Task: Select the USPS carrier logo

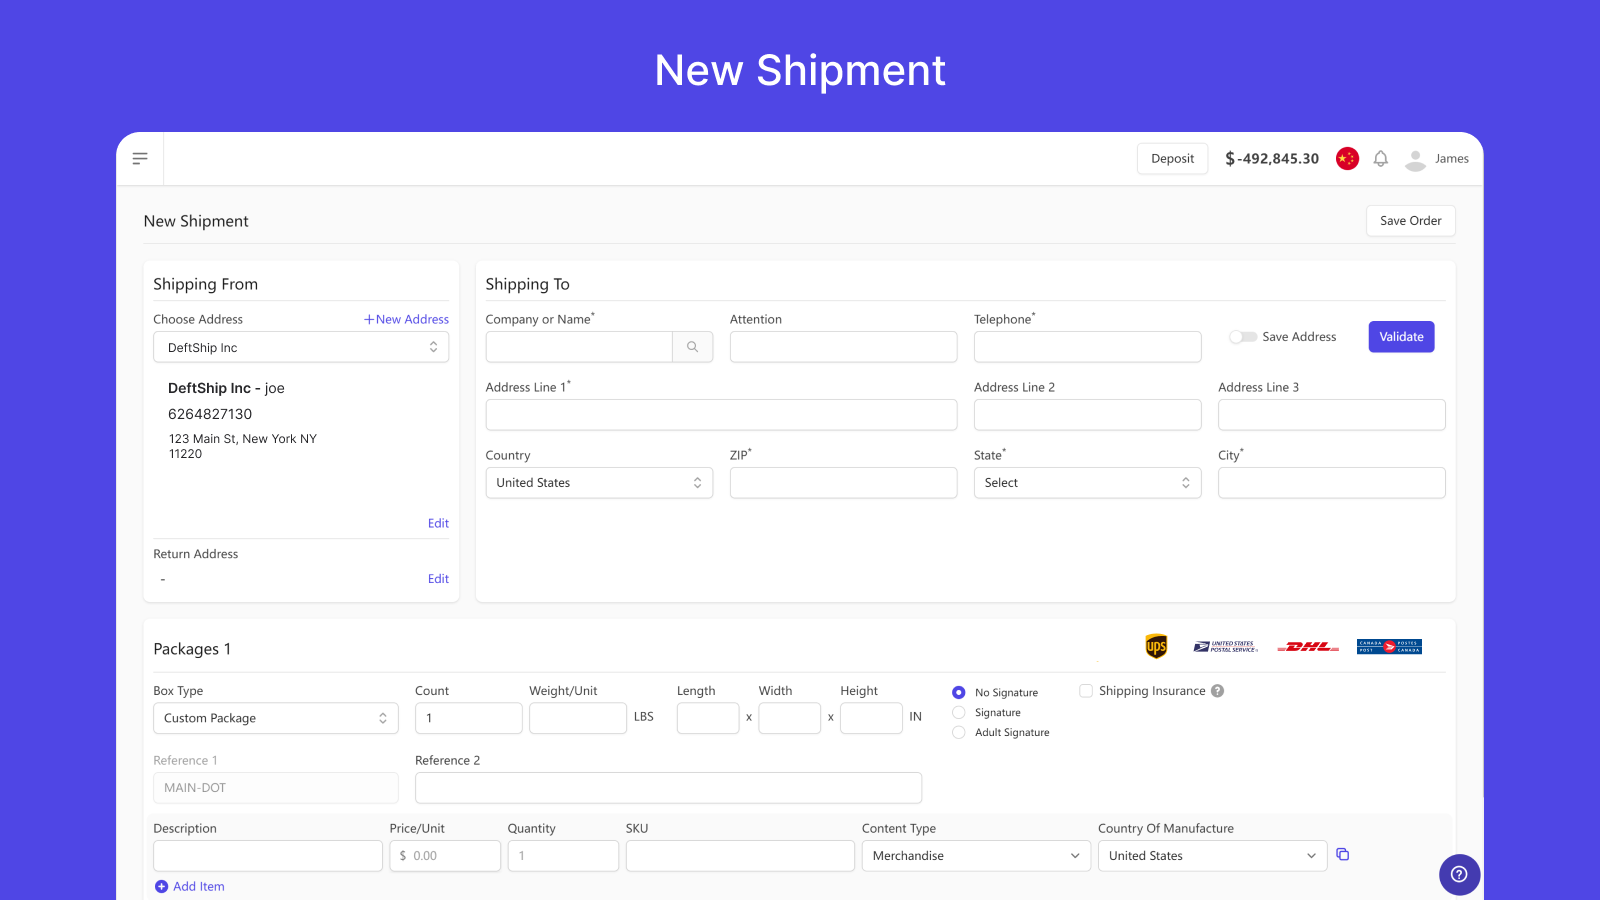Action: [1225, 647]
